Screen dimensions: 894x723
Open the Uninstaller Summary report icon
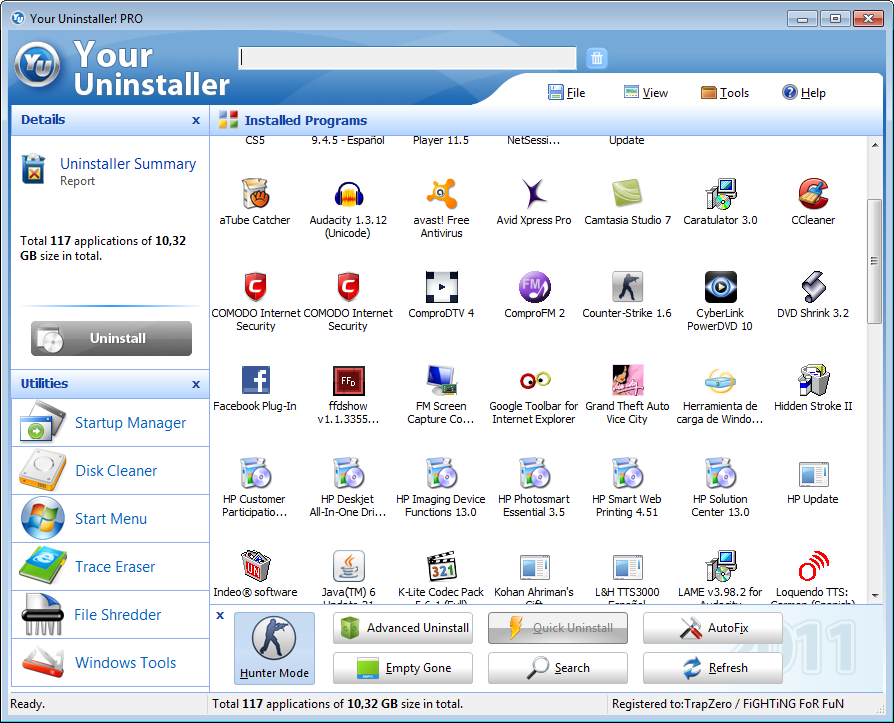[34, 169]
